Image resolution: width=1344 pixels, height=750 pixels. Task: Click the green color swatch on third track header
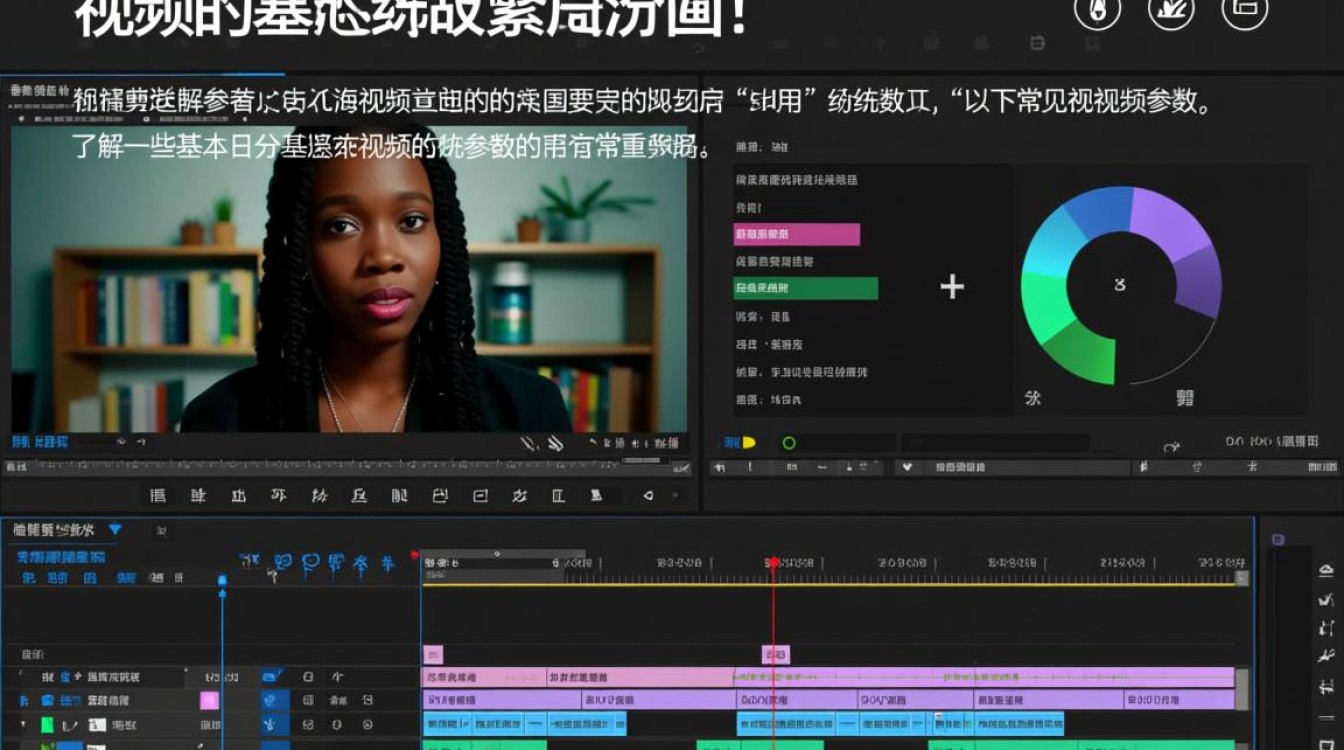point(47,725)
